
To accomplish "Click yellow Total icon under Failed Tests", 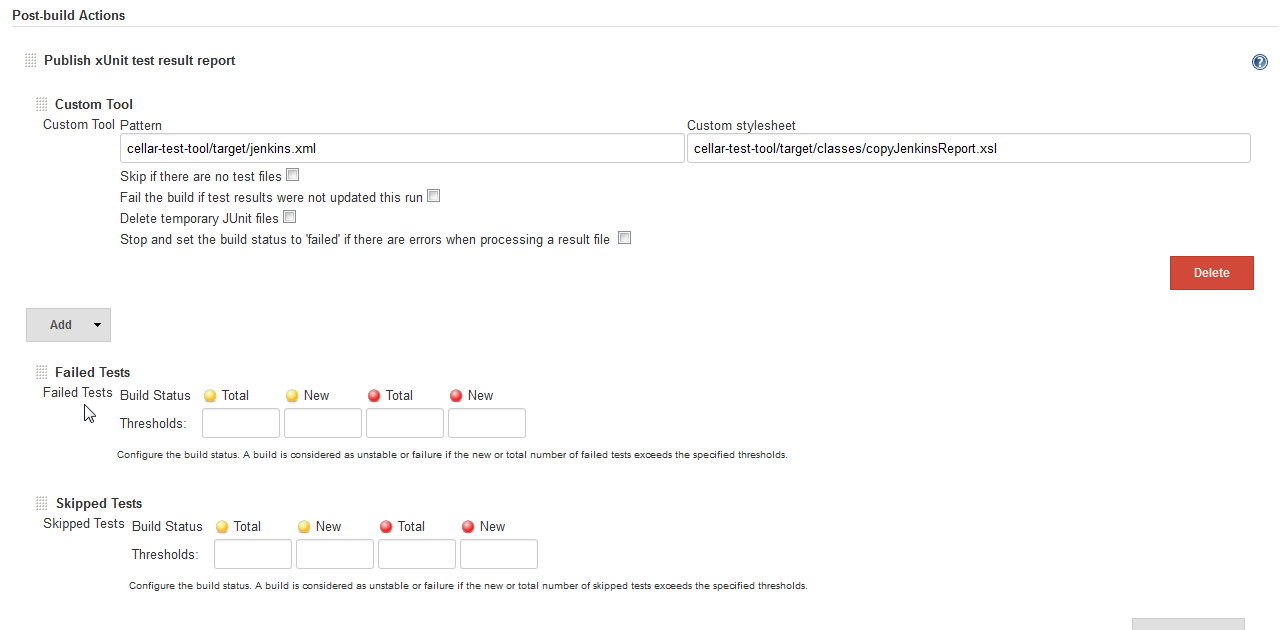I will coord(210,396).
